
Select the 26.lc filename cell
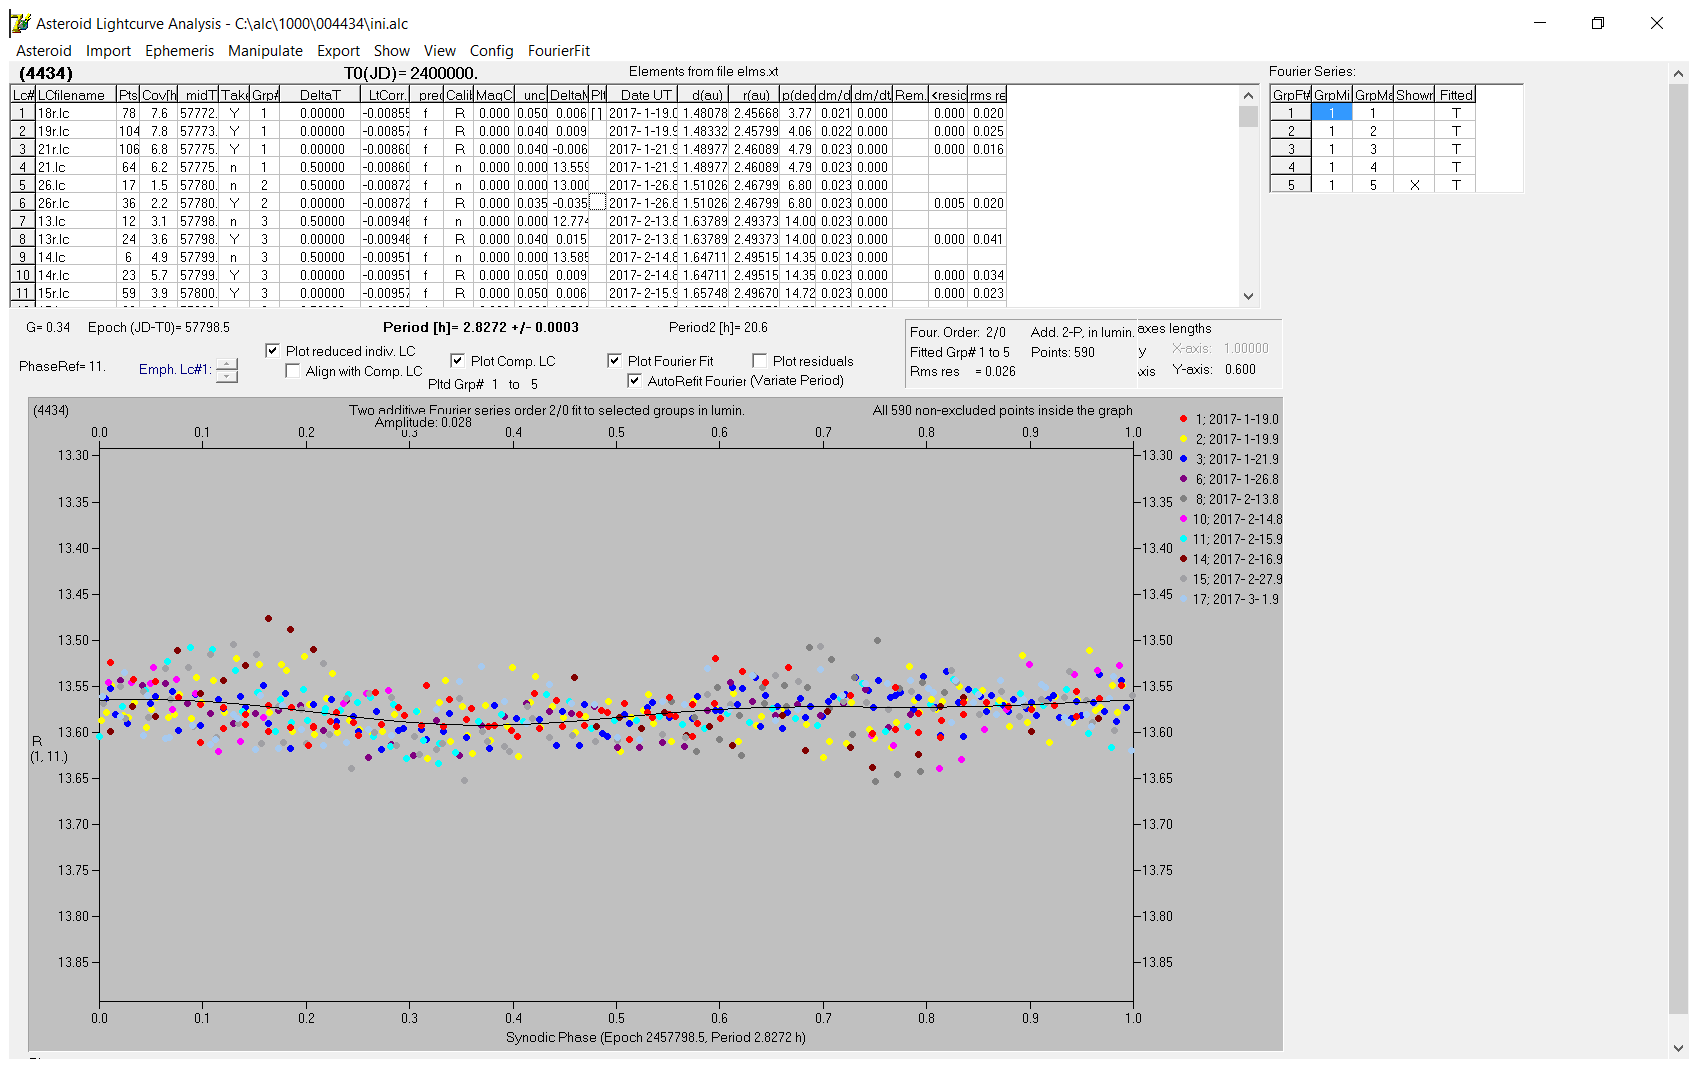pyautogui.click(x=76, y=185)
